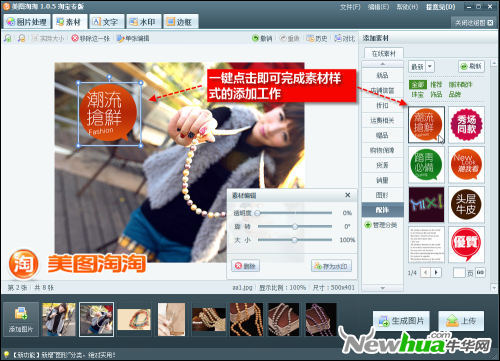Open the 历史 history icon
The image size is (500, 361).
click(310, 38)
